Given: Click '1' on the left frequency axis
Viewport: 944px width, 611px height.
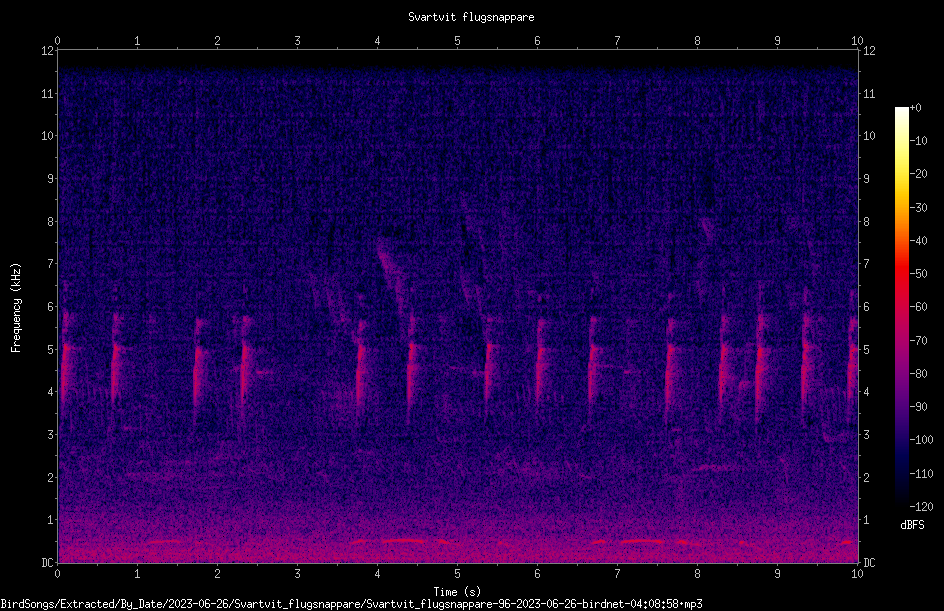Looking at the screenshot, I should pos(51,520).
